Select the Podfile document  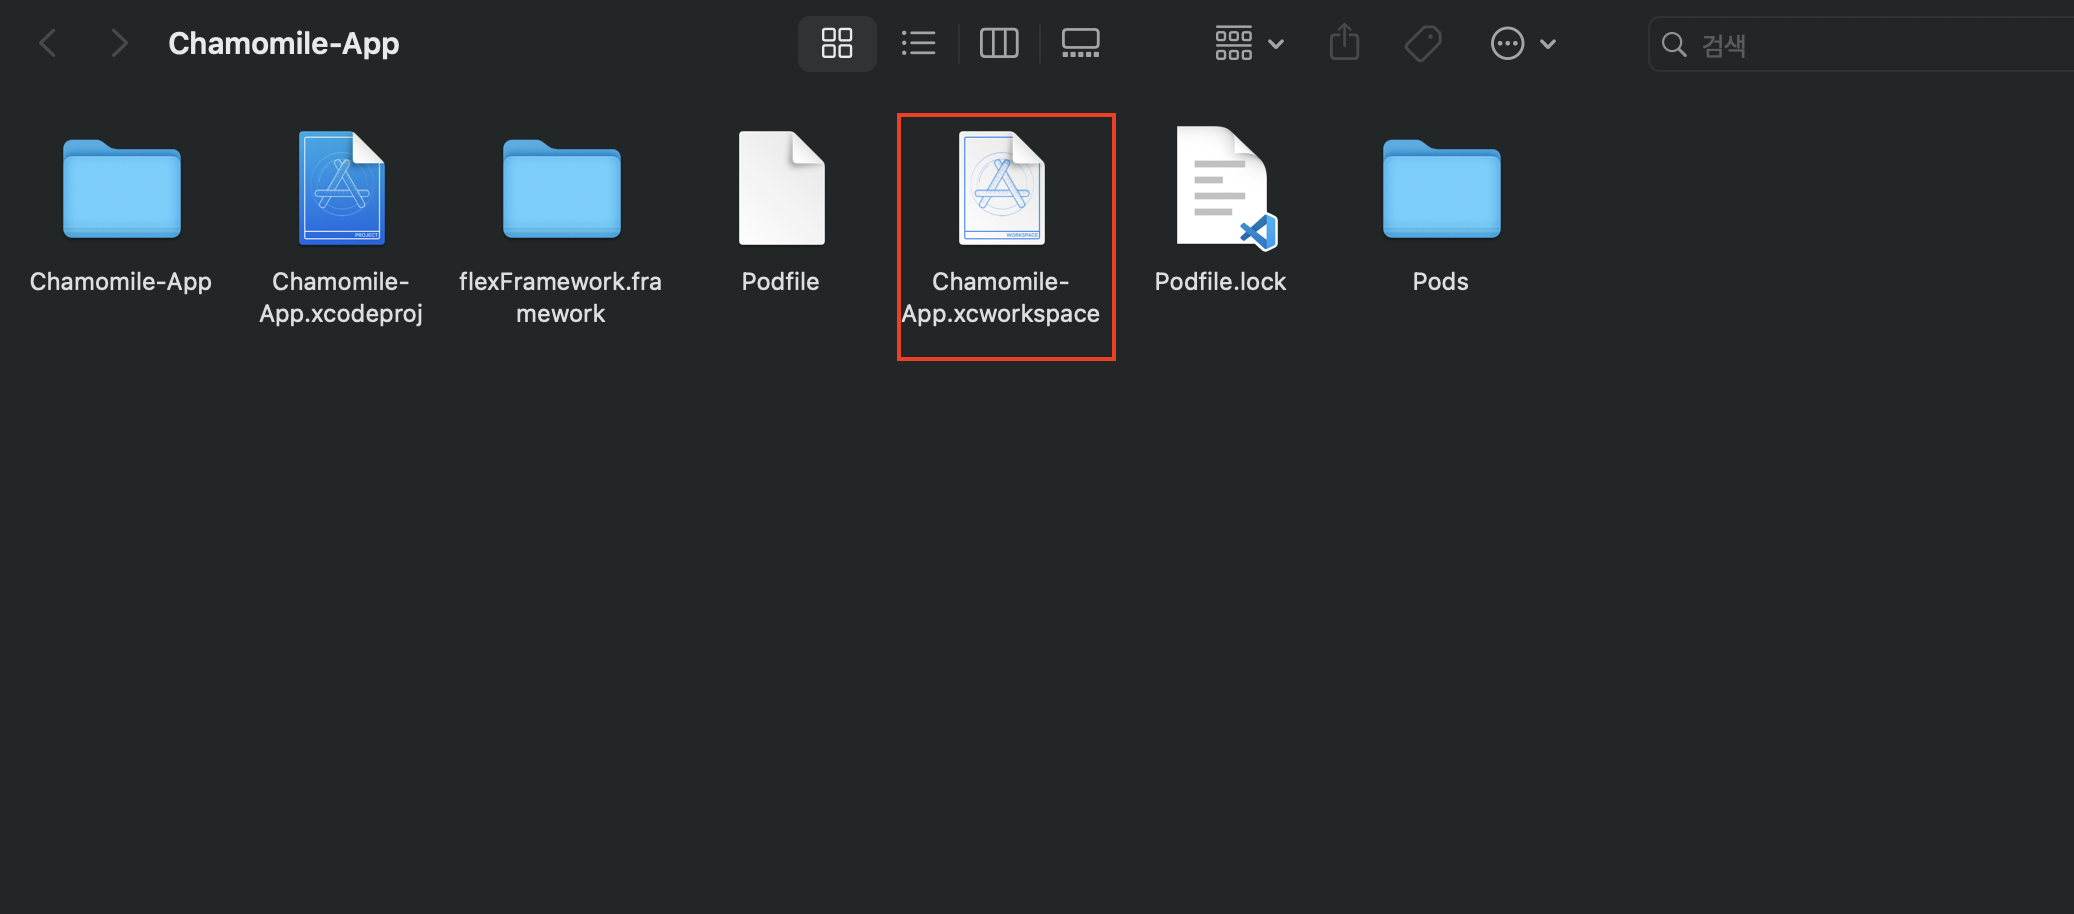click(780, 190)
